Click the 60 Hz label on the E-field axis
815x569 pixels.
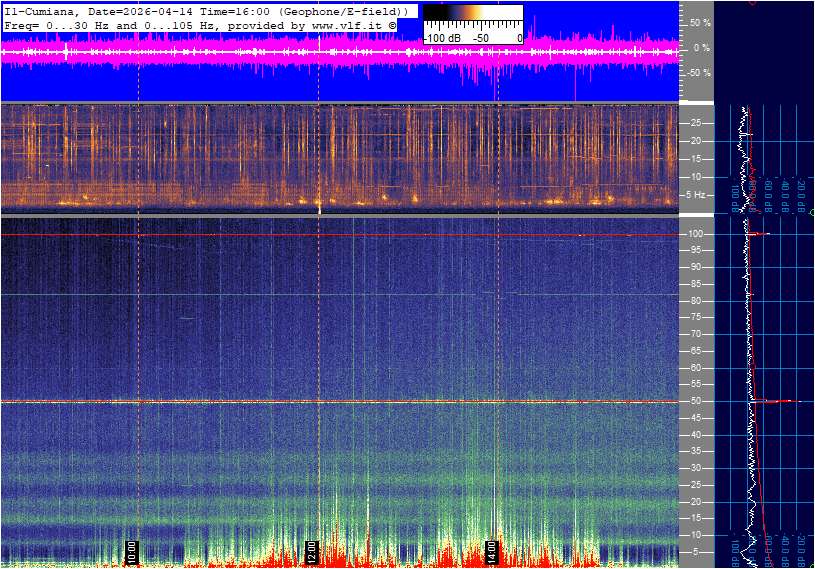[695, 368]
